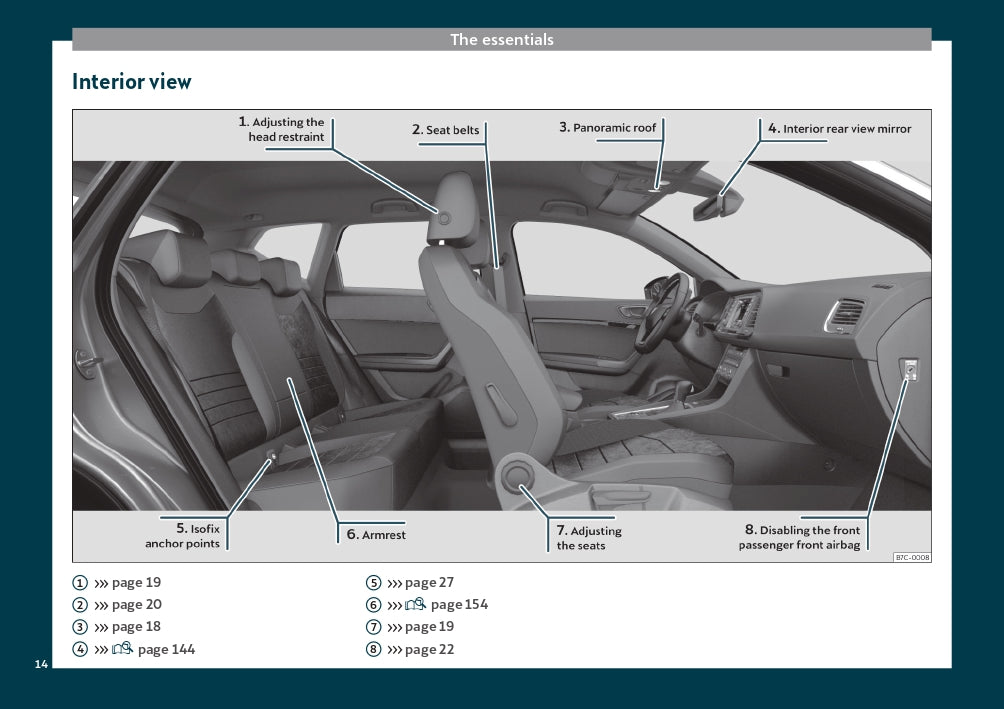Viewport: 1004px width, 709px height.
Task: Click the steering wheel in the interior photo
Action: point(660,310)
